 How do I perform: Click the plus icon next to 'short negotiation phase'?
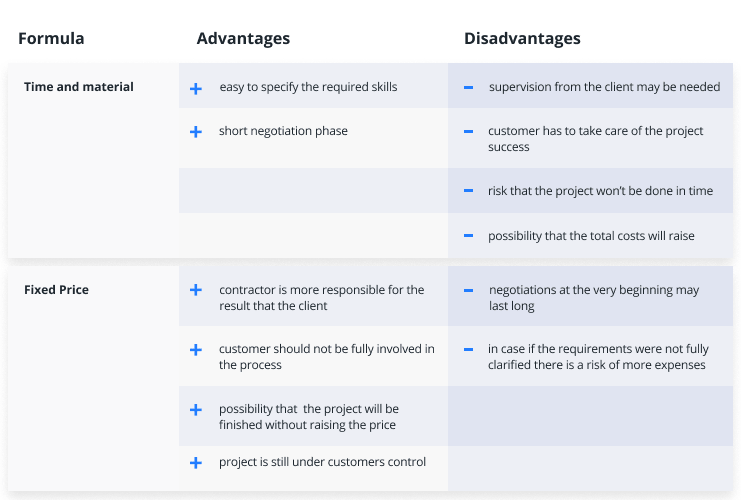tap(196, 132)
